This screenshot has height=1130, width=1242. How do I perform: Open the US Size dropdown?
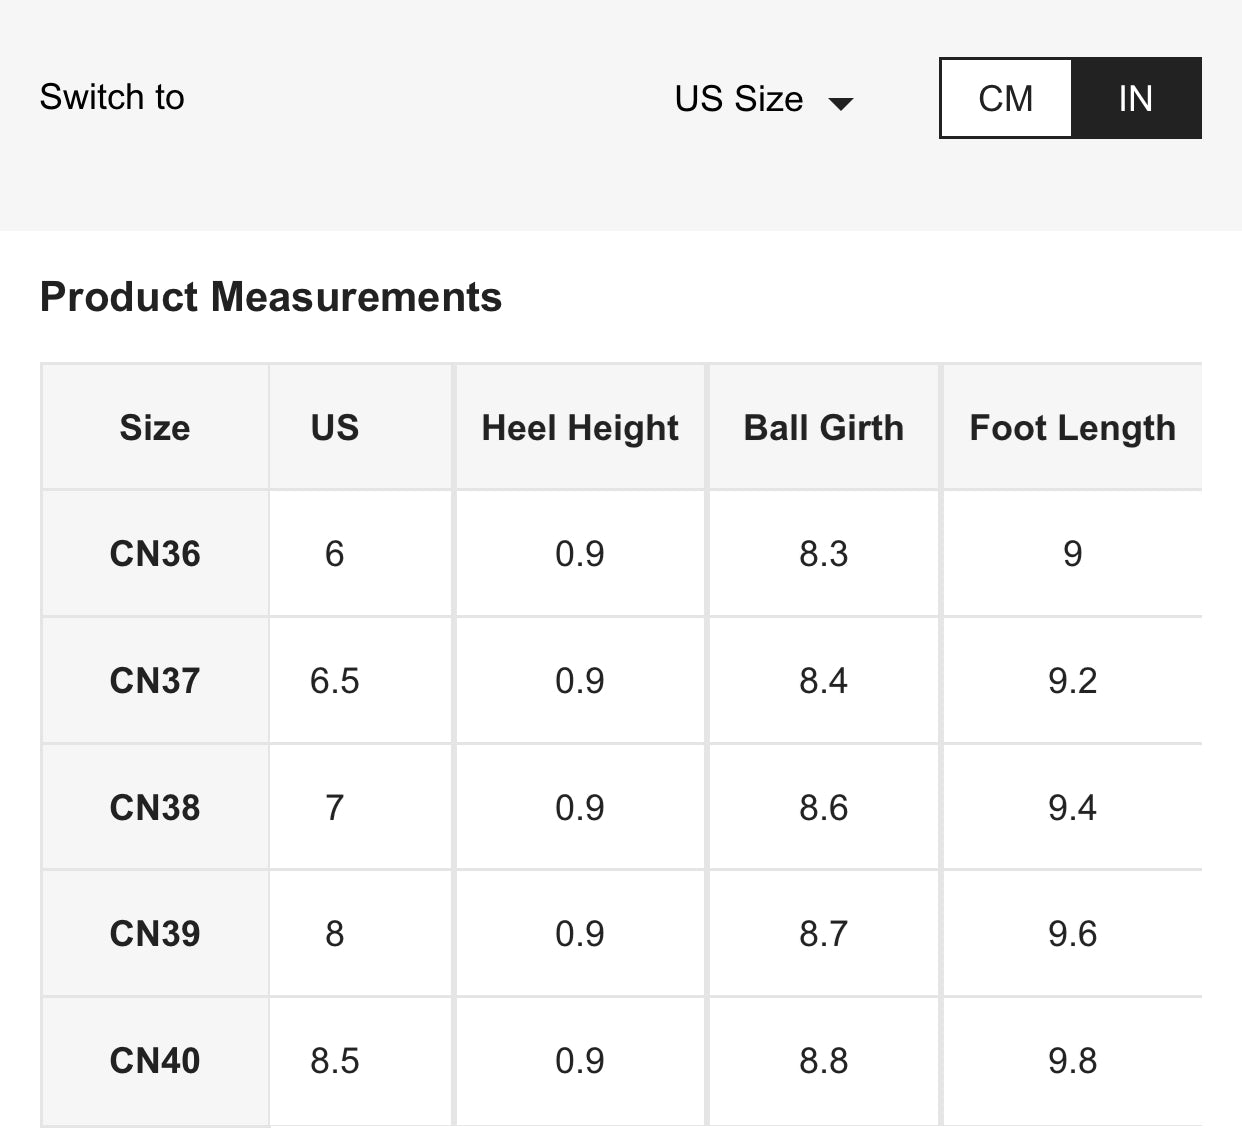(x=739, y=99)
